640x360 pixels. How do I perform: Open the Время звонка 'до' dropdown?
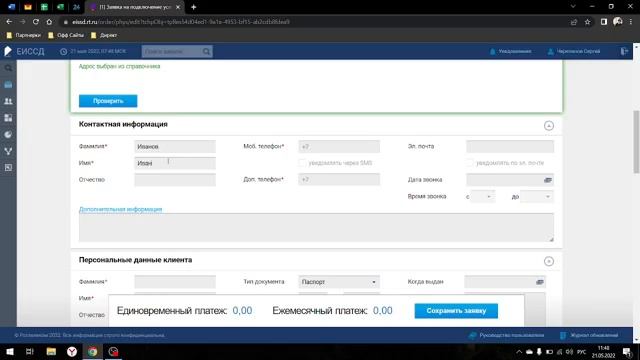tap(537, 197)
